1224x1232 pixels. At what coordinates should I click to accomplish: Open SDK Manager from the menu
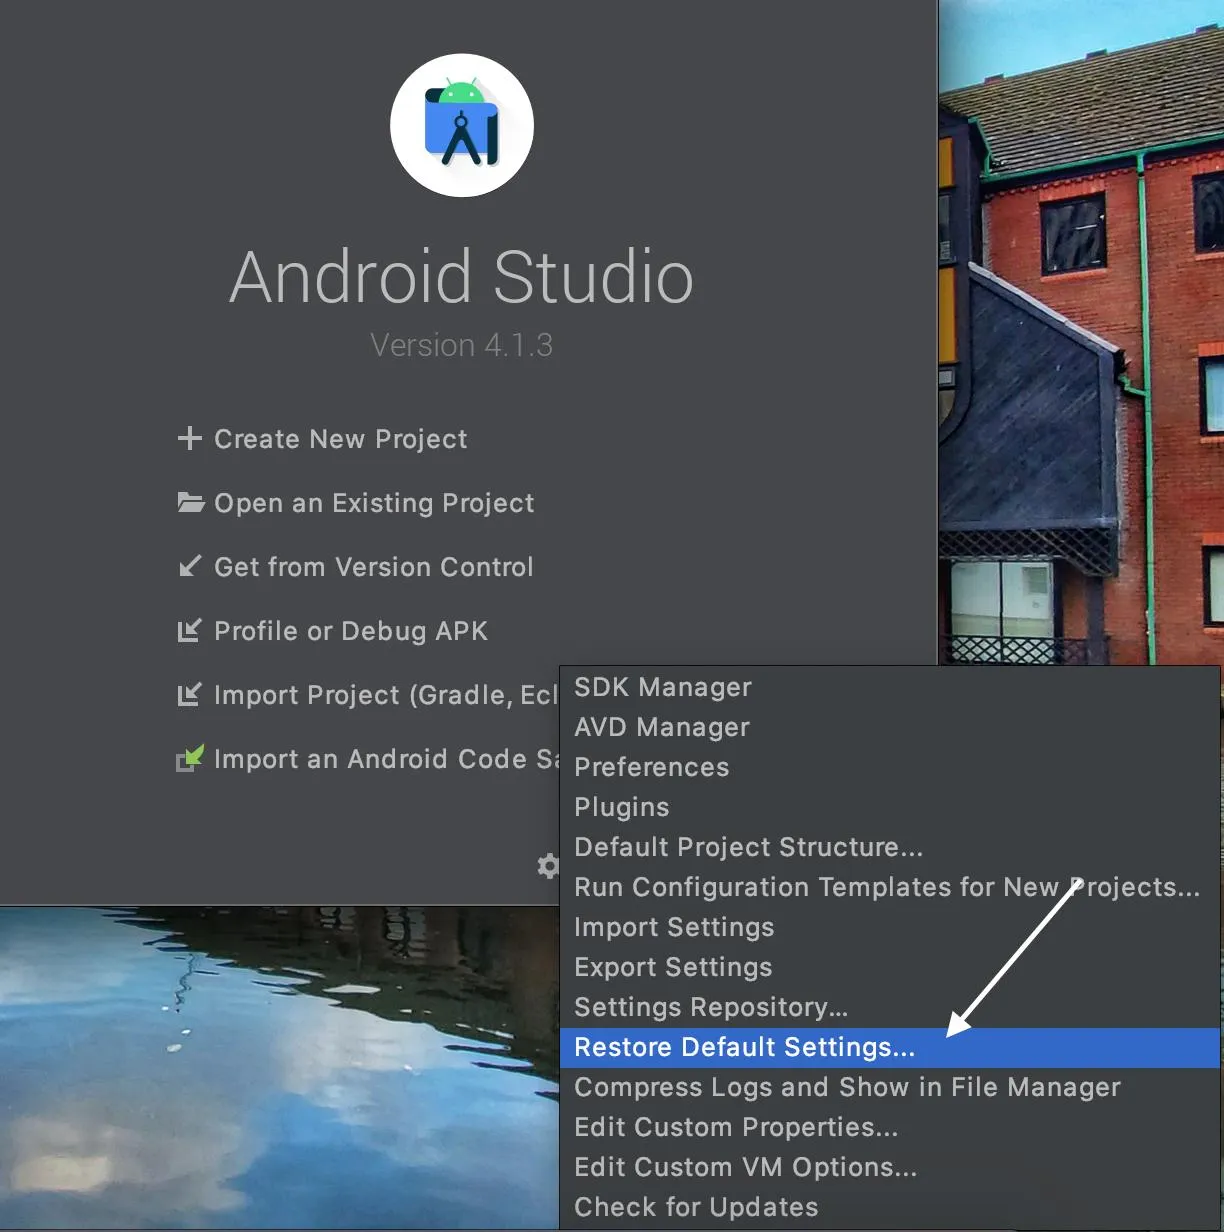[890, 687]
